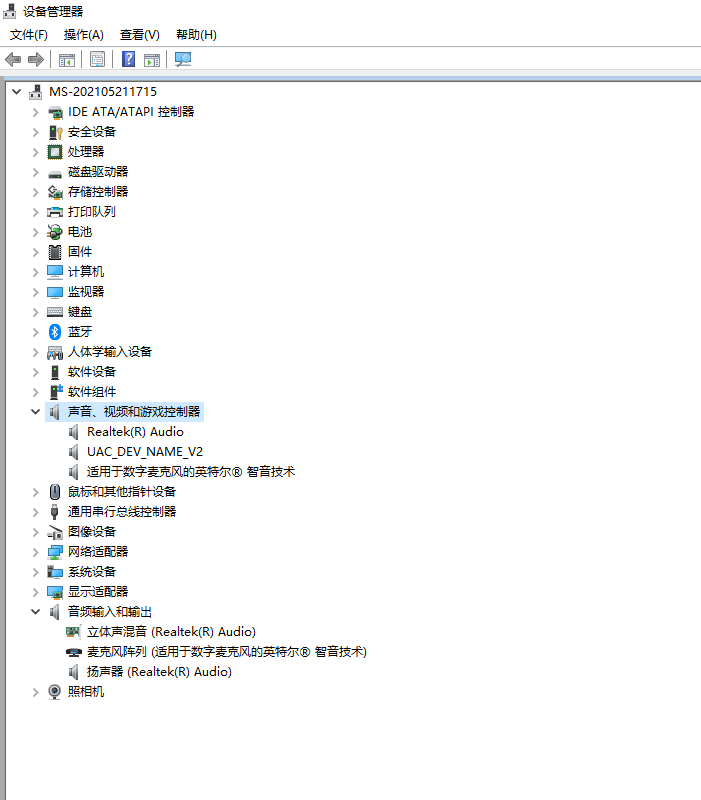Click the 显示适配器 display card icon

click(x=55, y=592)
